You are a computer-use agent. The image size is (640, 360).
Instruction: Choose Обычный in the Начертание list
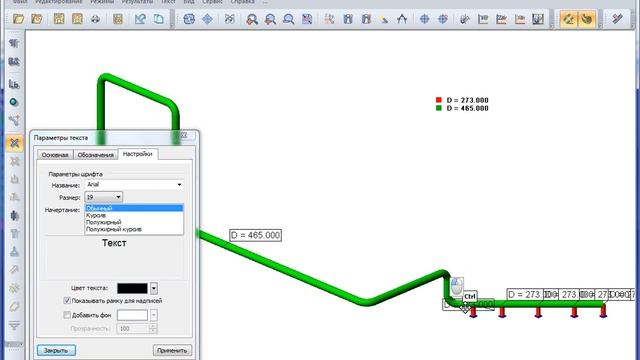click(134, 208)
